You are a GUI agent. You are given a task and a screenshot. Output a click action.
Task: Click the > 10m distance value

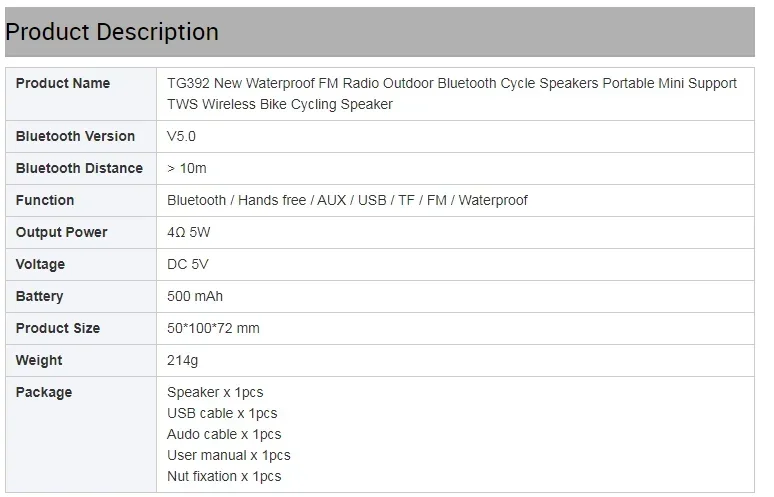pyautogui.click(x=187, y=168)
